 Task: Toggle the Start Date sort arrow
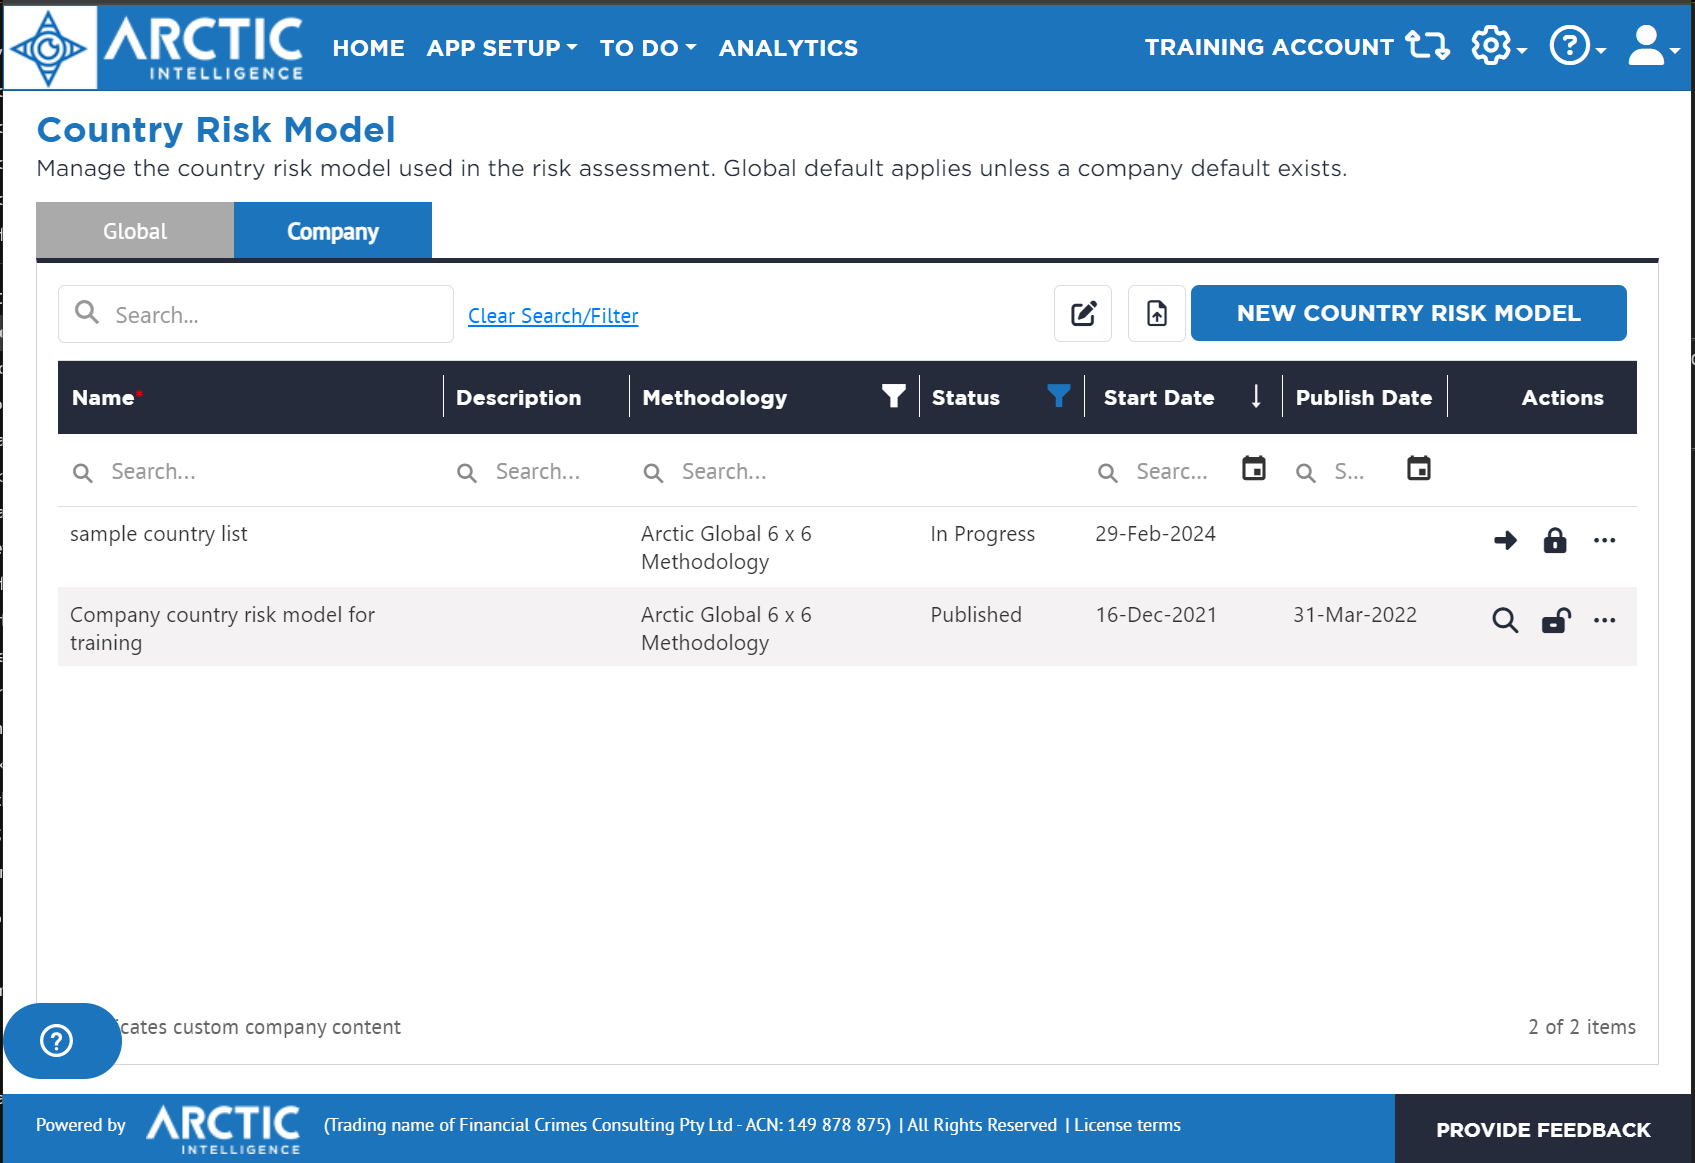click(1256, 397)
